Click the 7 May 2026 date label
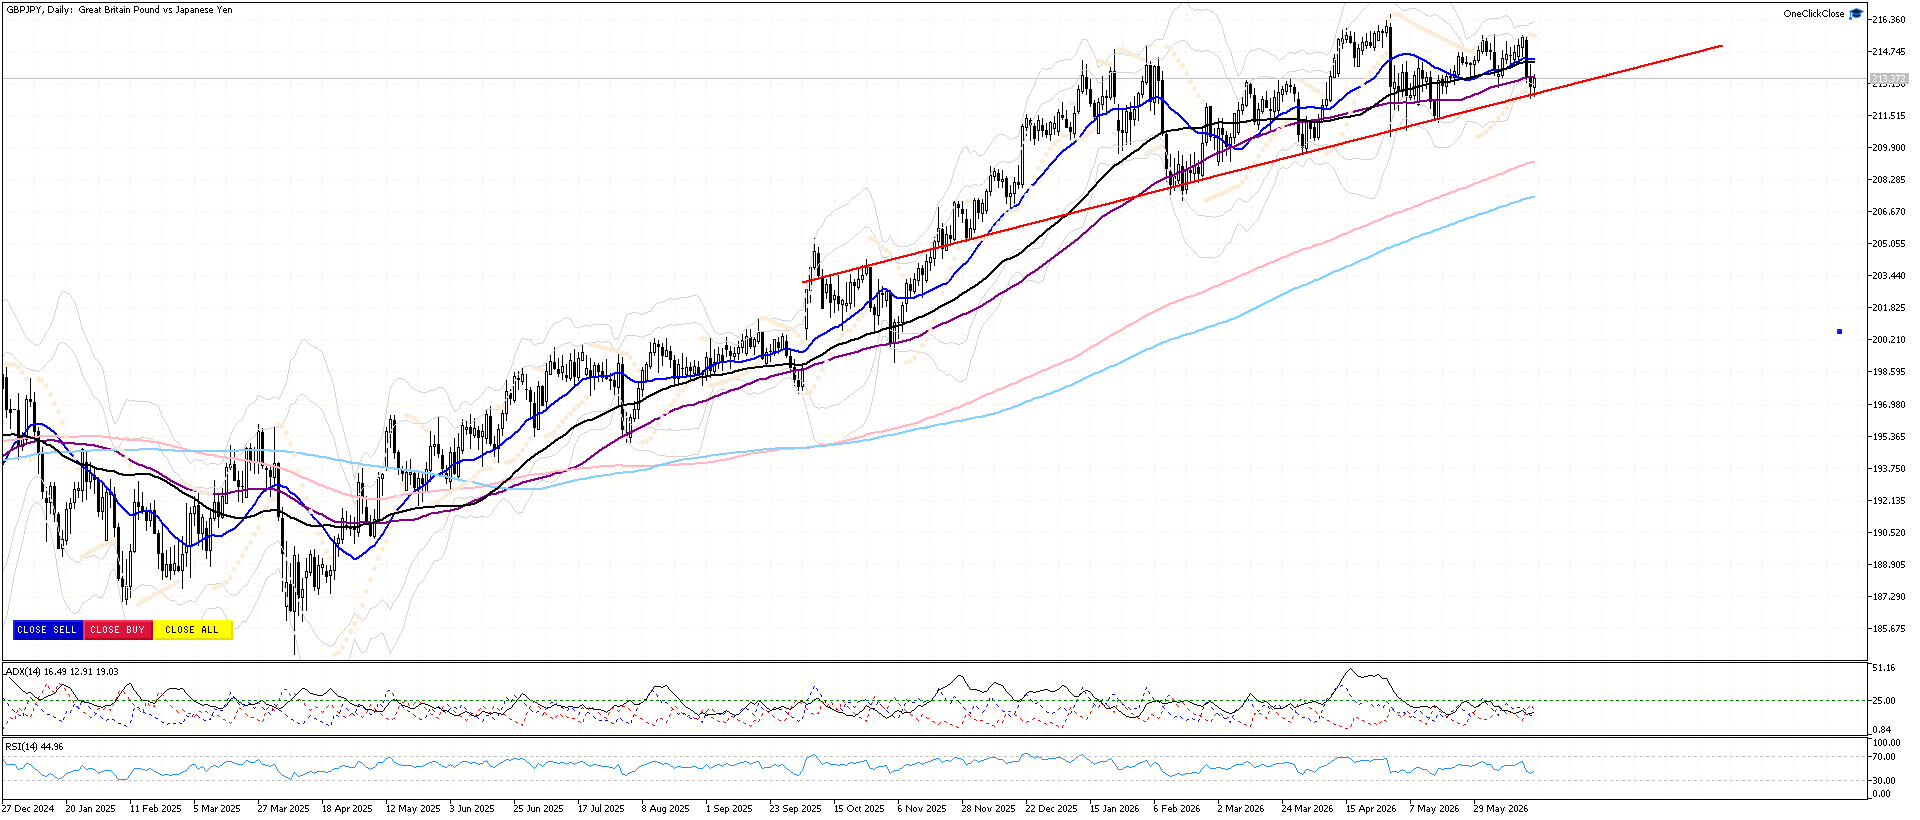Image resolution: width=1920 pixels, height=820 pixels. pos(1435,809)
